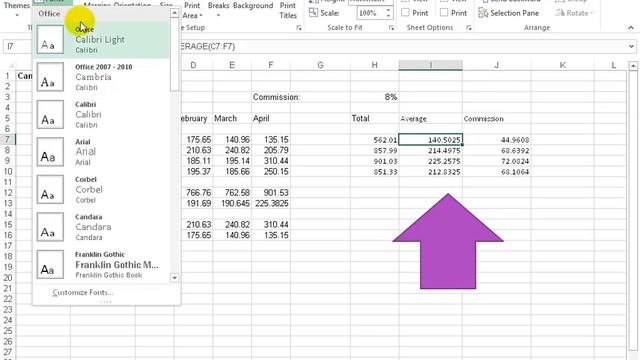
Task: Click the Average heading cell
Action: (x=431, y=118)
